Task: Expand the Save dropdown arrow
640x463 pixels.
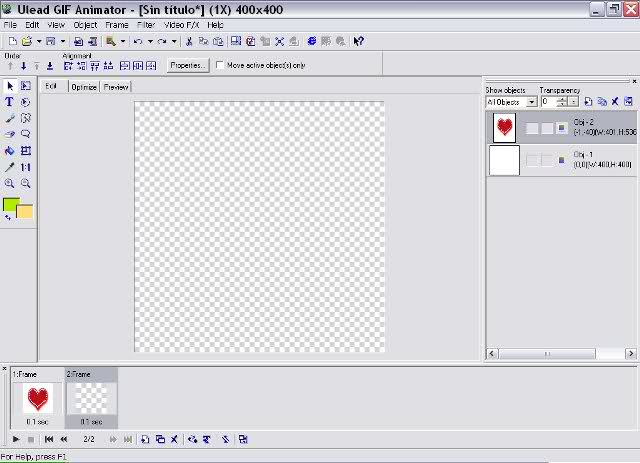Action: pyautogui.click(x=62, y=41)
